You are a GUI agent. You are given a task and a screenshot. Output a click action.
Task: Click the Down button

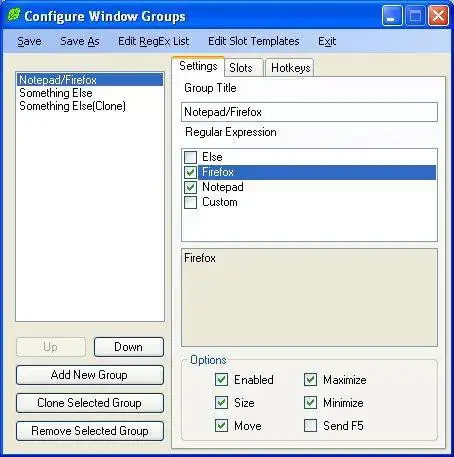pyautogui.click(x=129, y=347)
